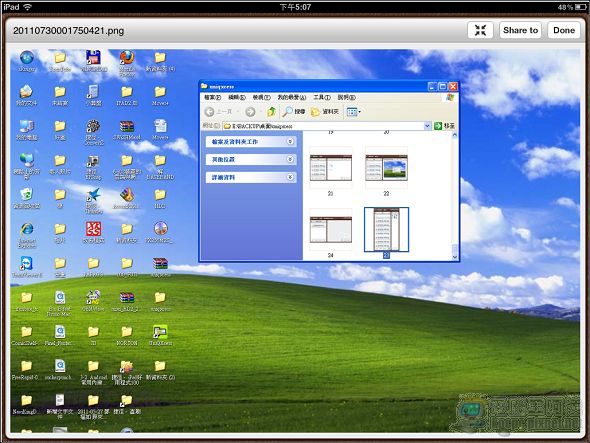Collapse the File and Folder Tasks panel
This screenshot has height=443, width=590.
coord(290,142)
